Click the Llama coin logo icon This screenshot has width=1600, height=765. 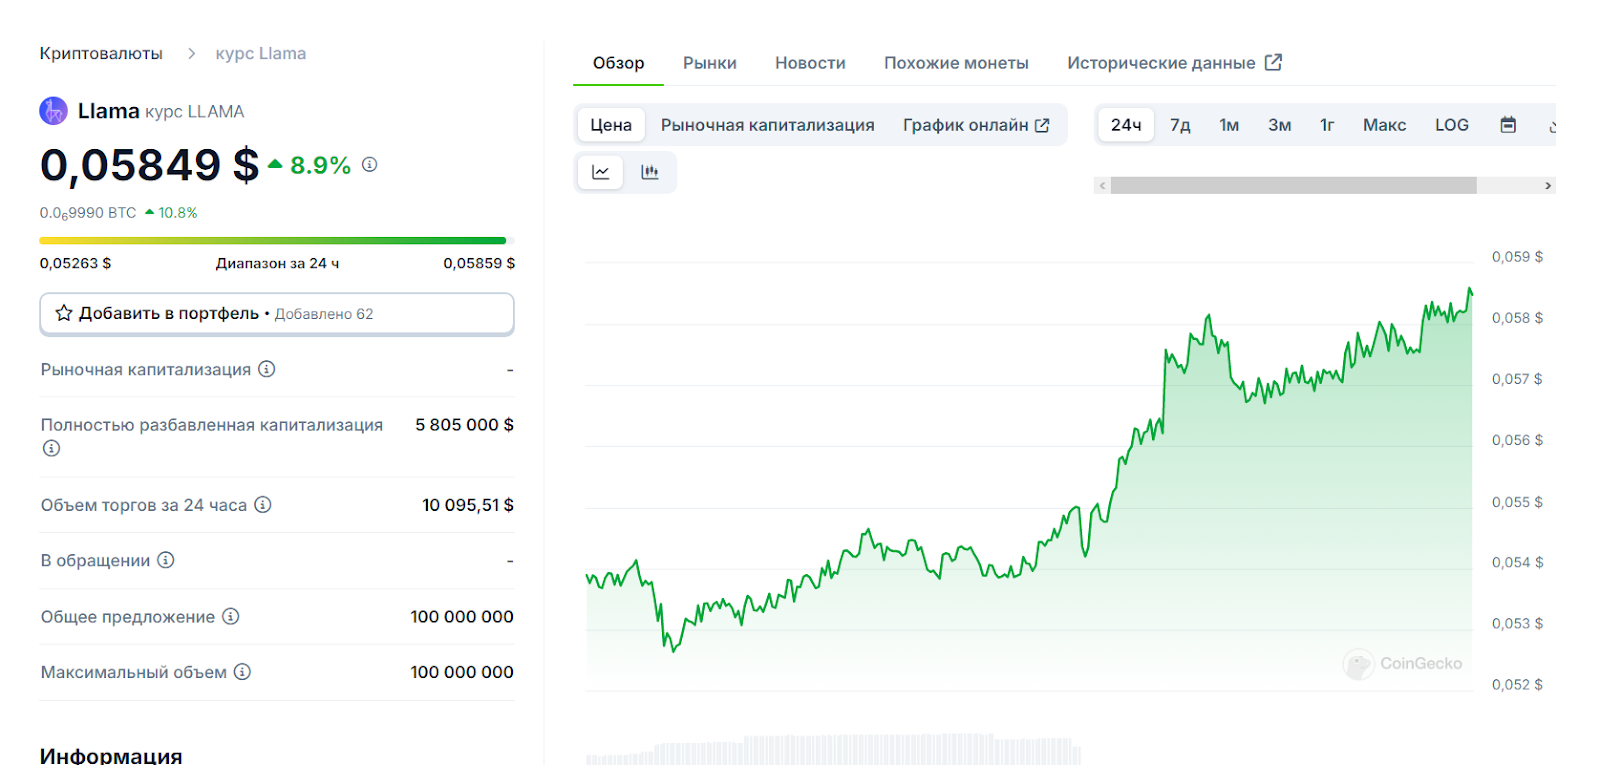53,111
